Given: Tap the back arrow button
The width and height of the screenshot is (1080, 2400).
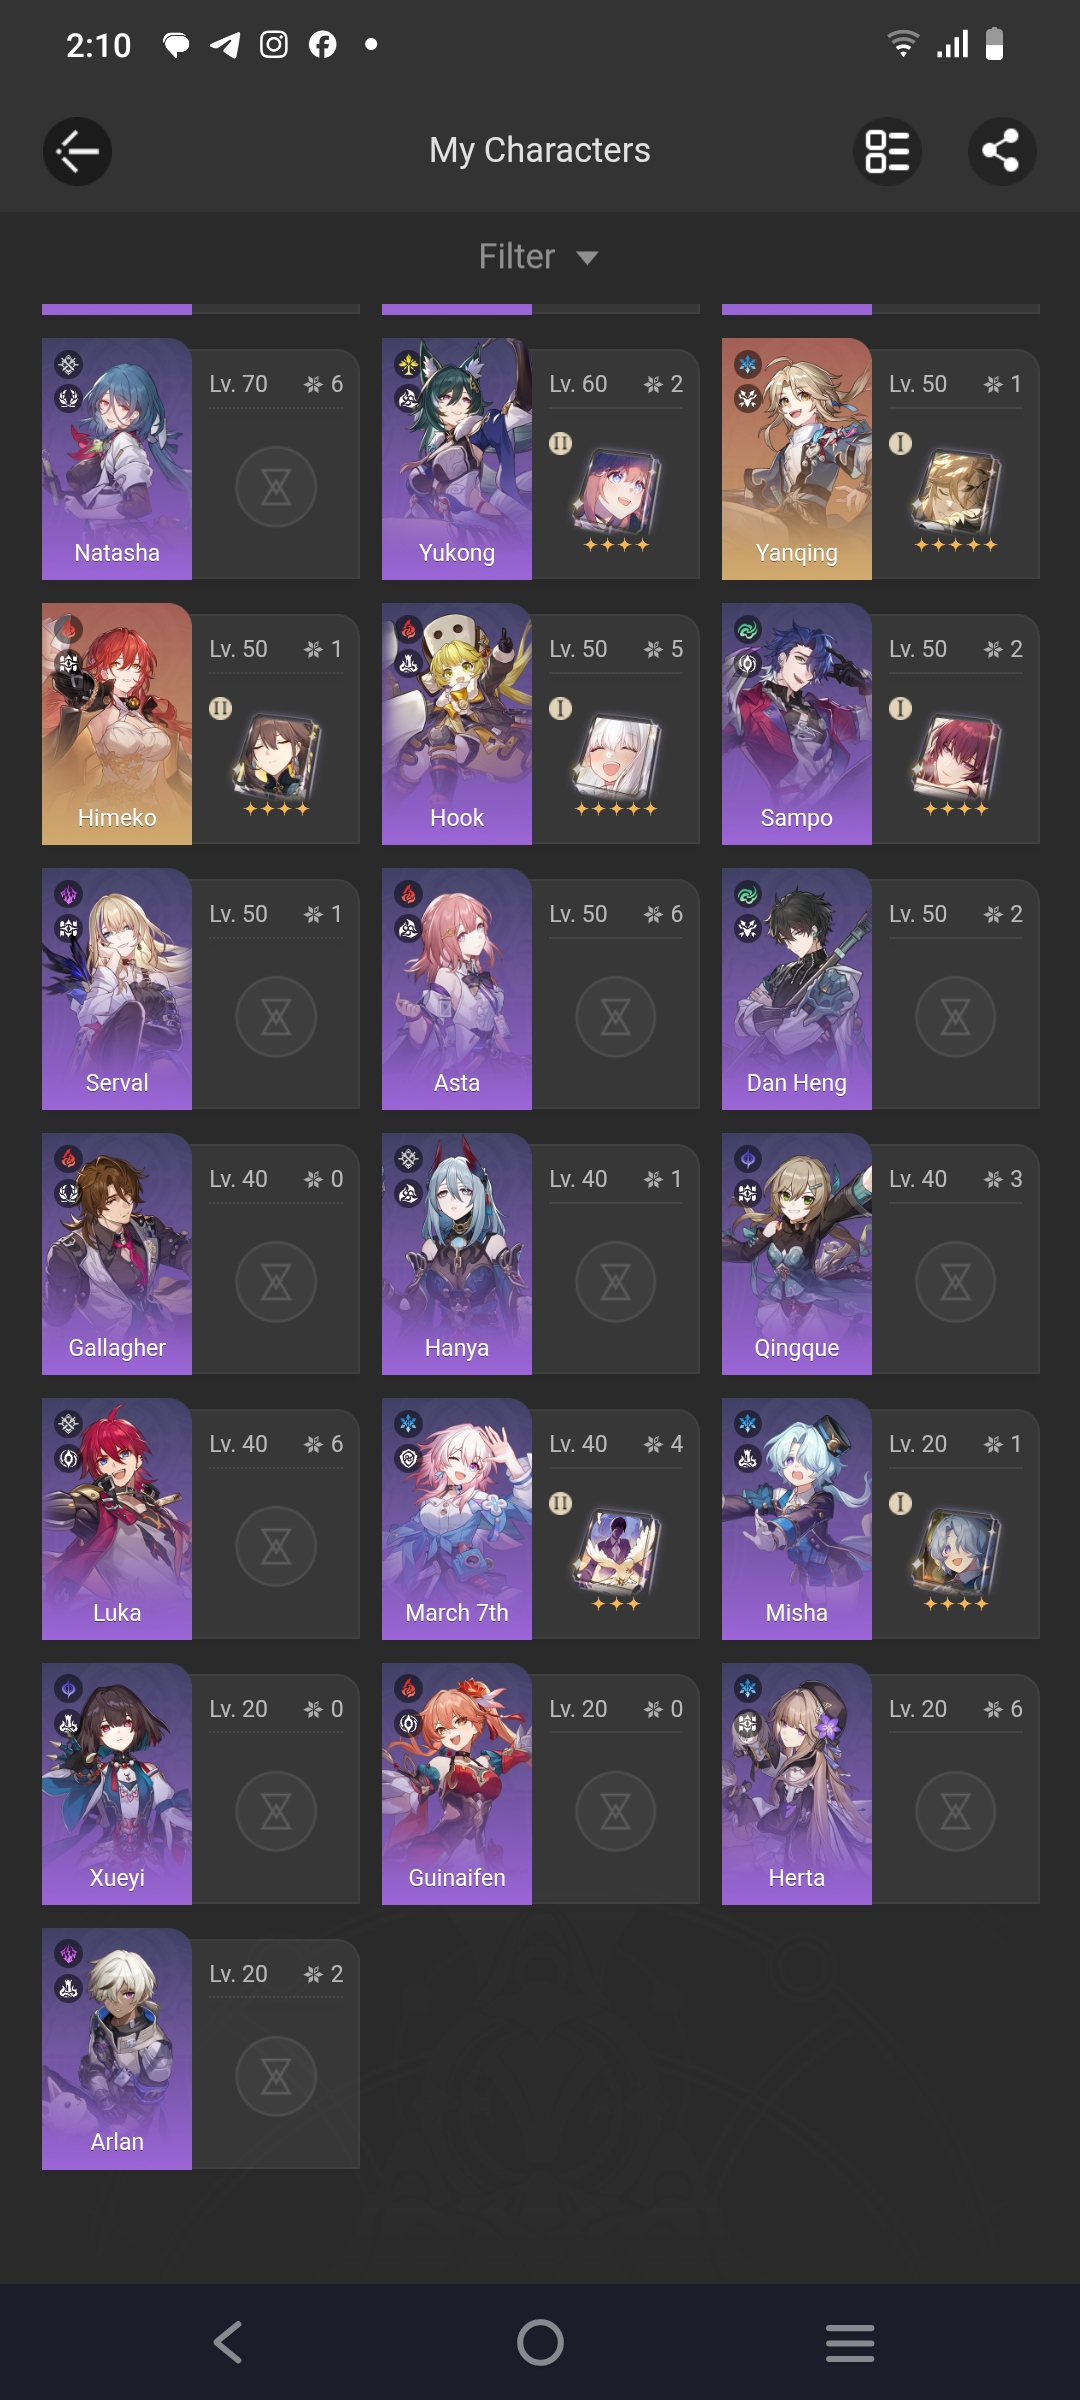Looking at the screenshot, I should pyautogui.click(x=77, y=151).
